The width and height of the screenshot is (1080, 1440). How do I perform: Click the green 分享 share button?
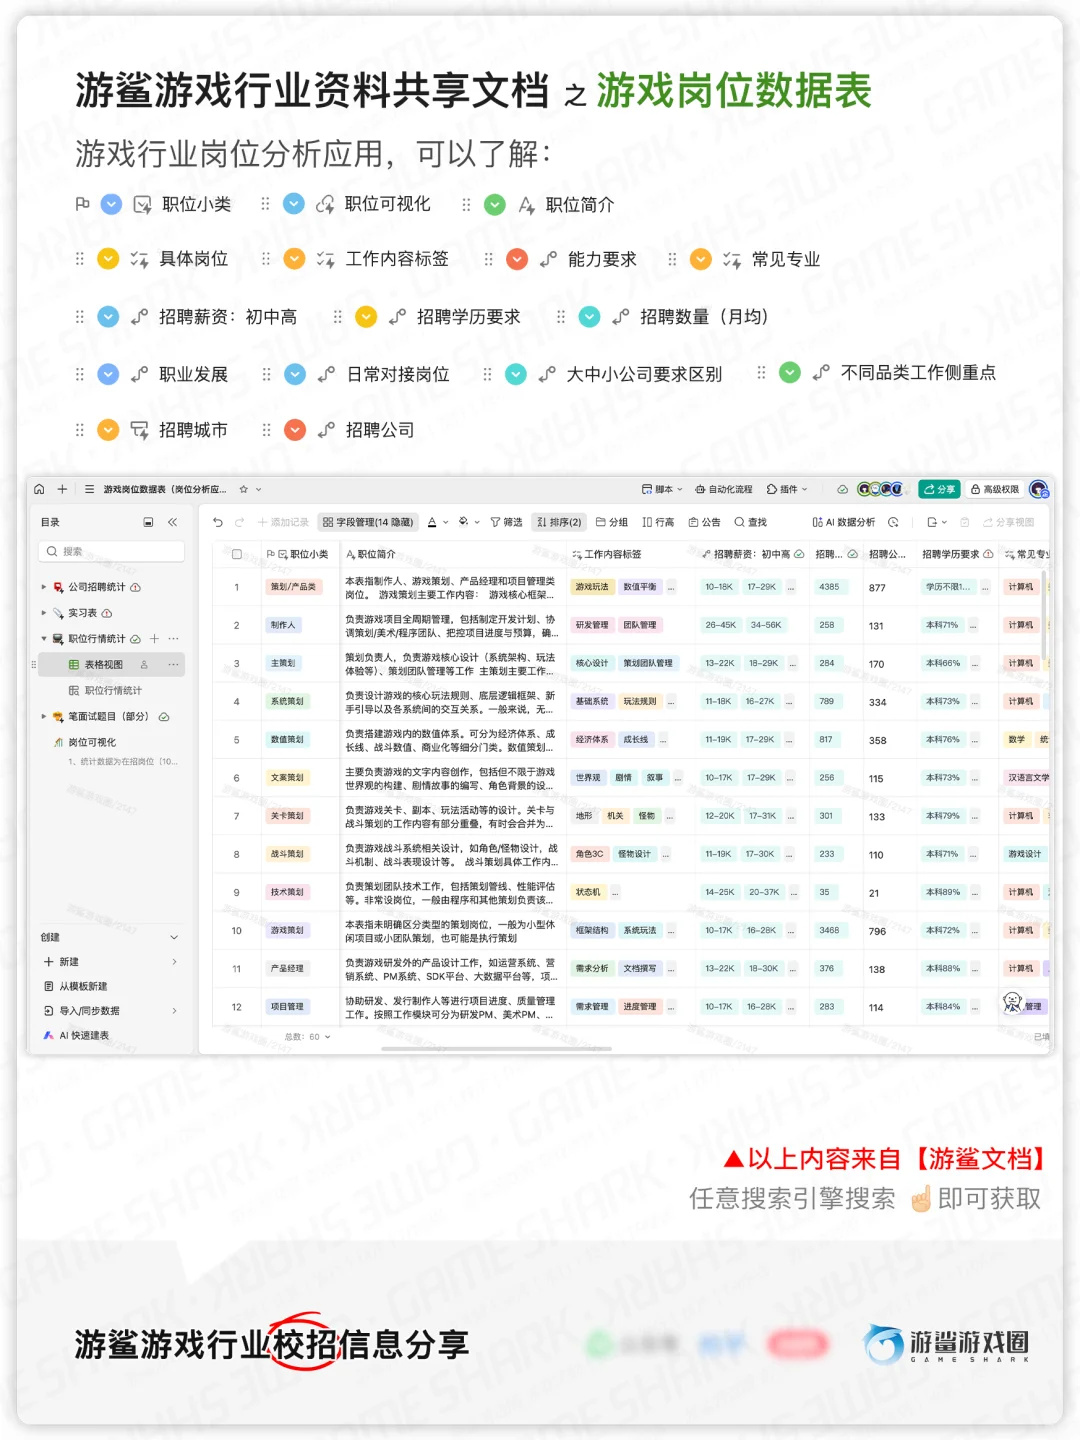tap(940, 489)
